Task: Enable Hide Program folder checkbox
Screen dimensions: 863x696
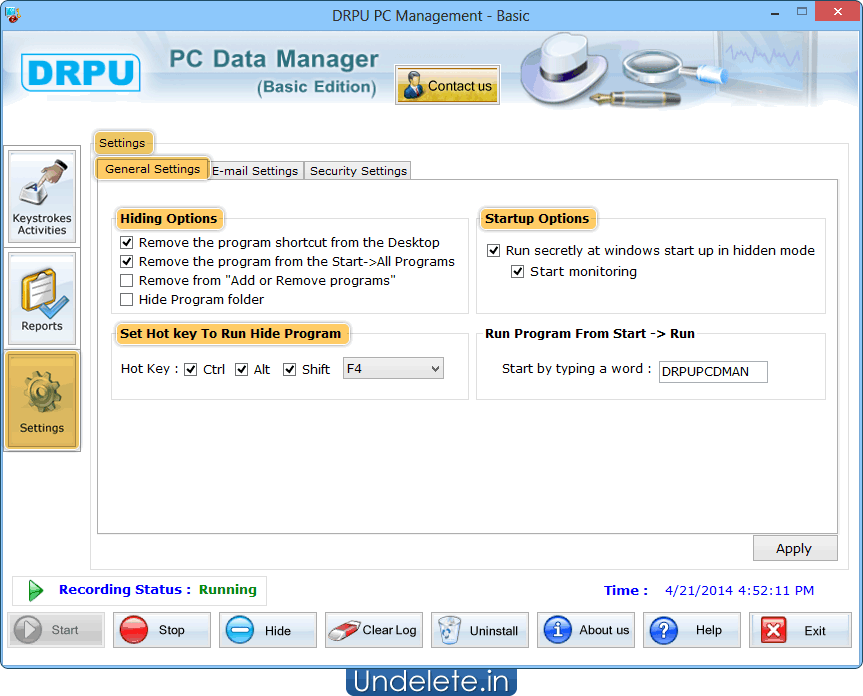Action: click(x=127, y=299)
